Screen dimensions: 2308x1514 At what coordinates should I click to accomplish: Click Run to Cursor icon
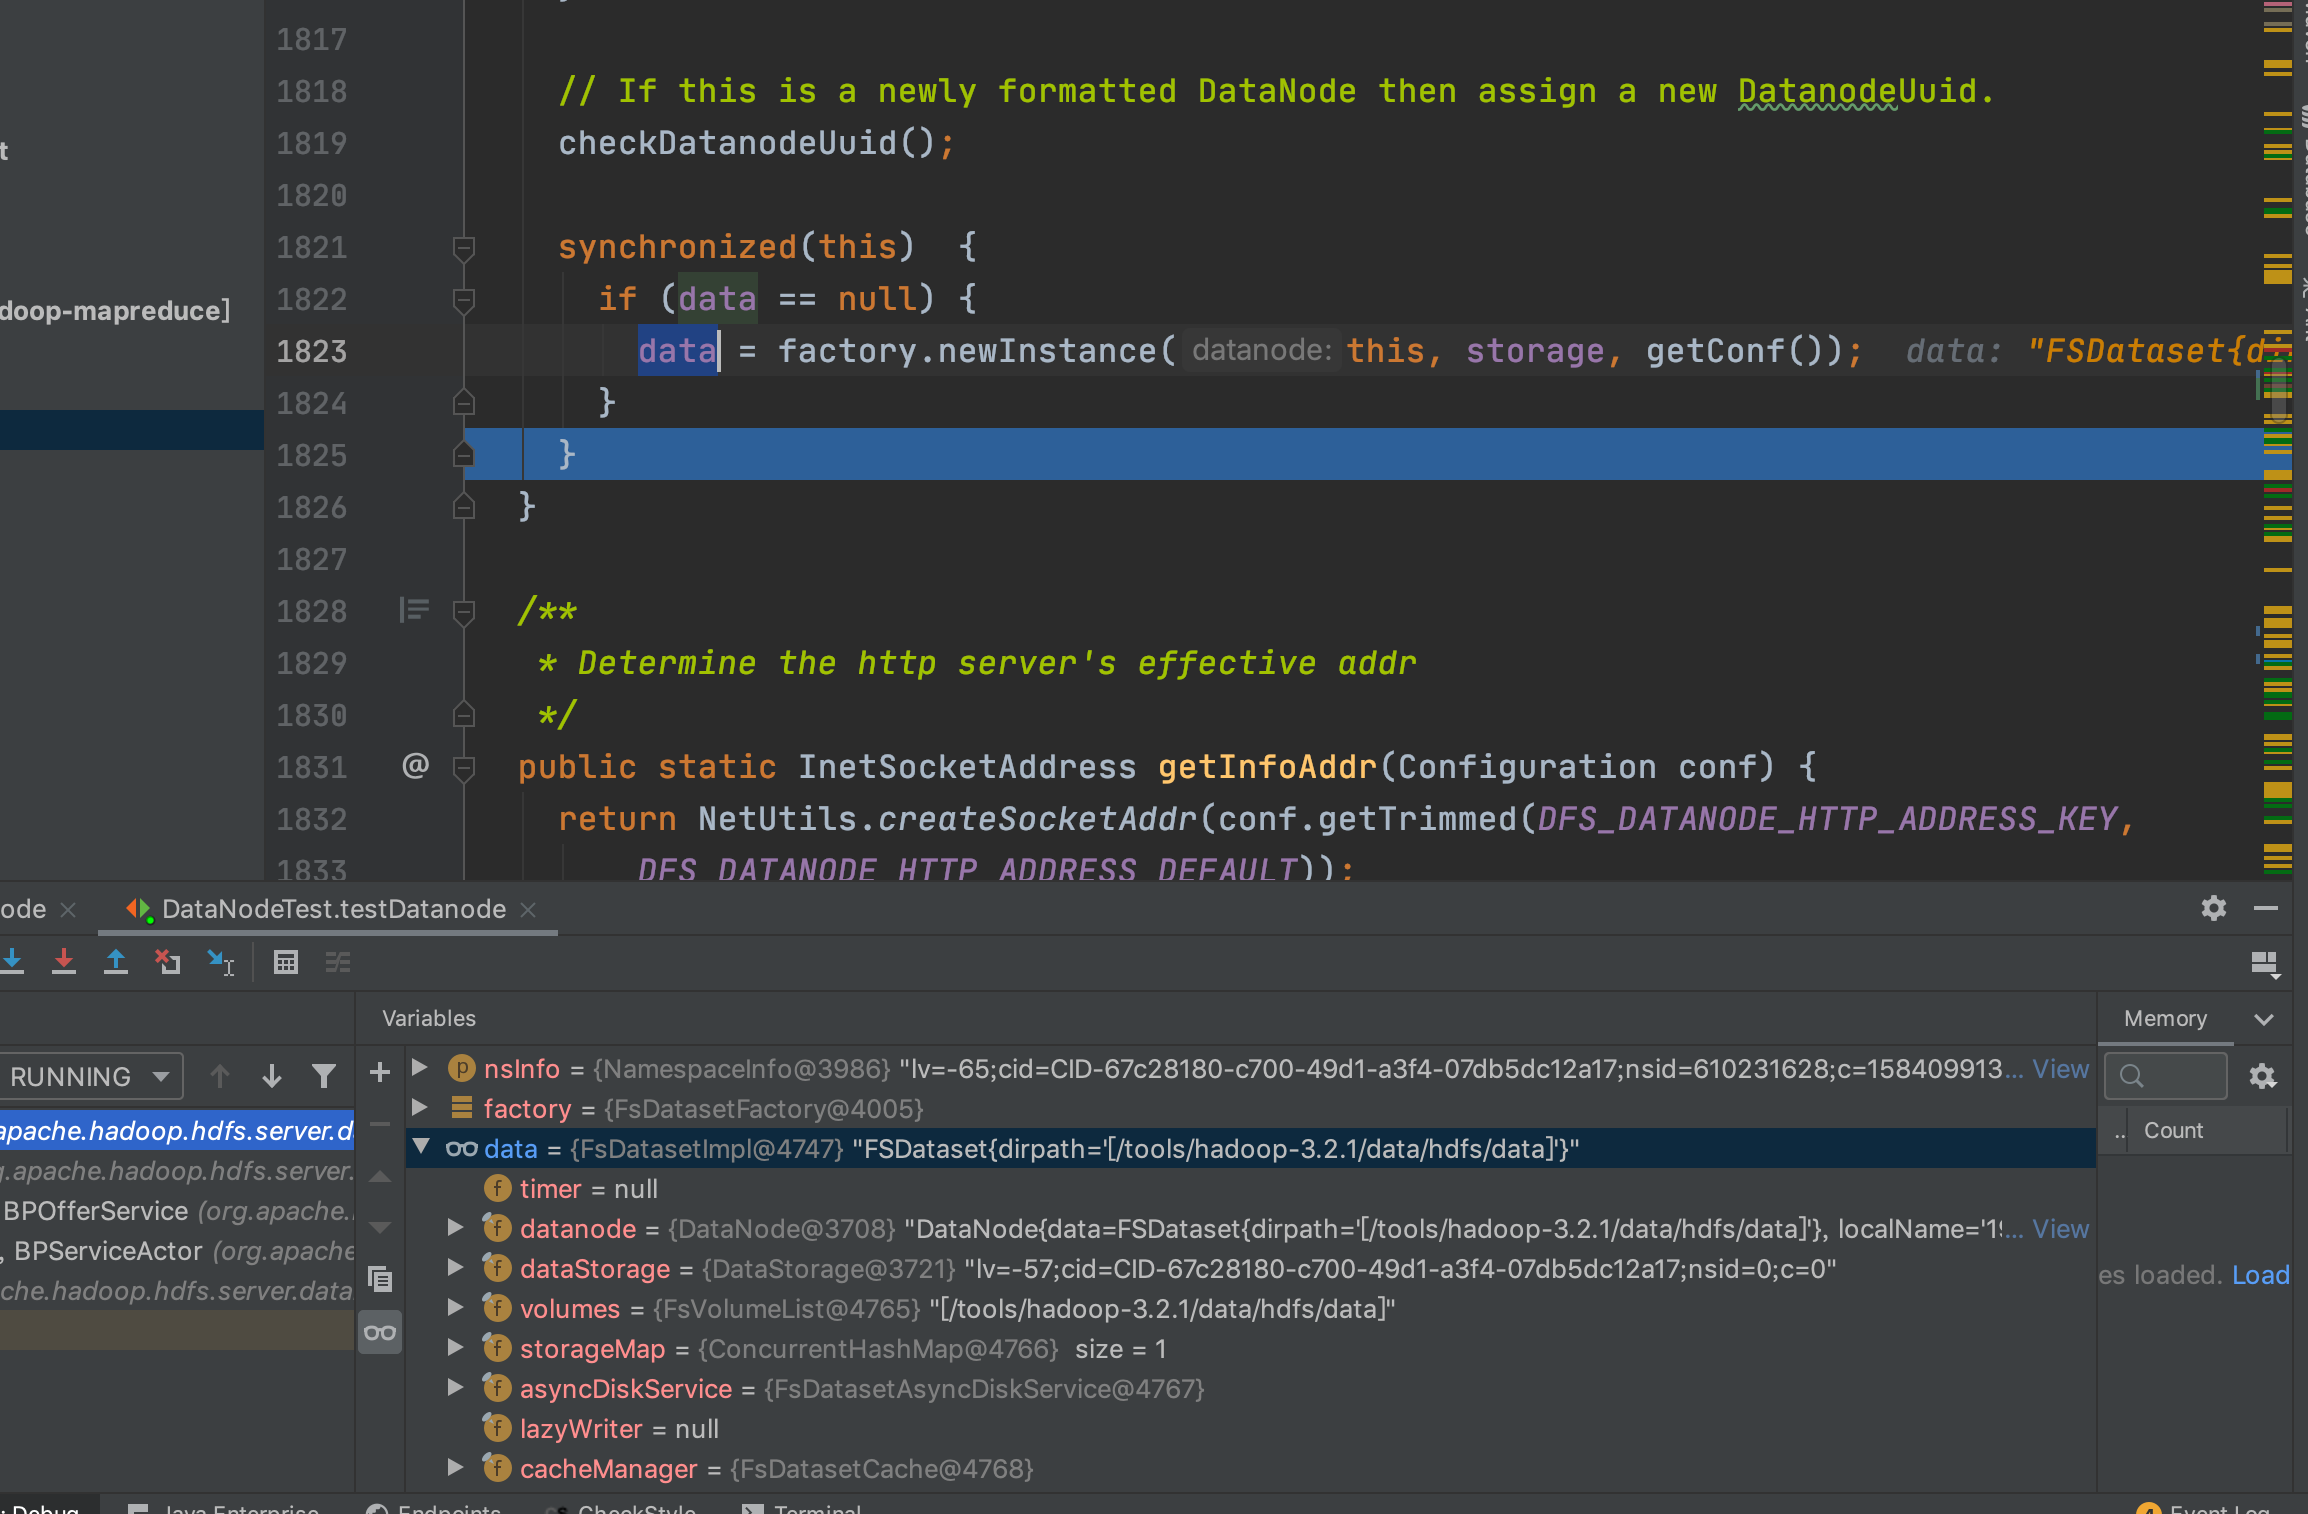(220, 962)
